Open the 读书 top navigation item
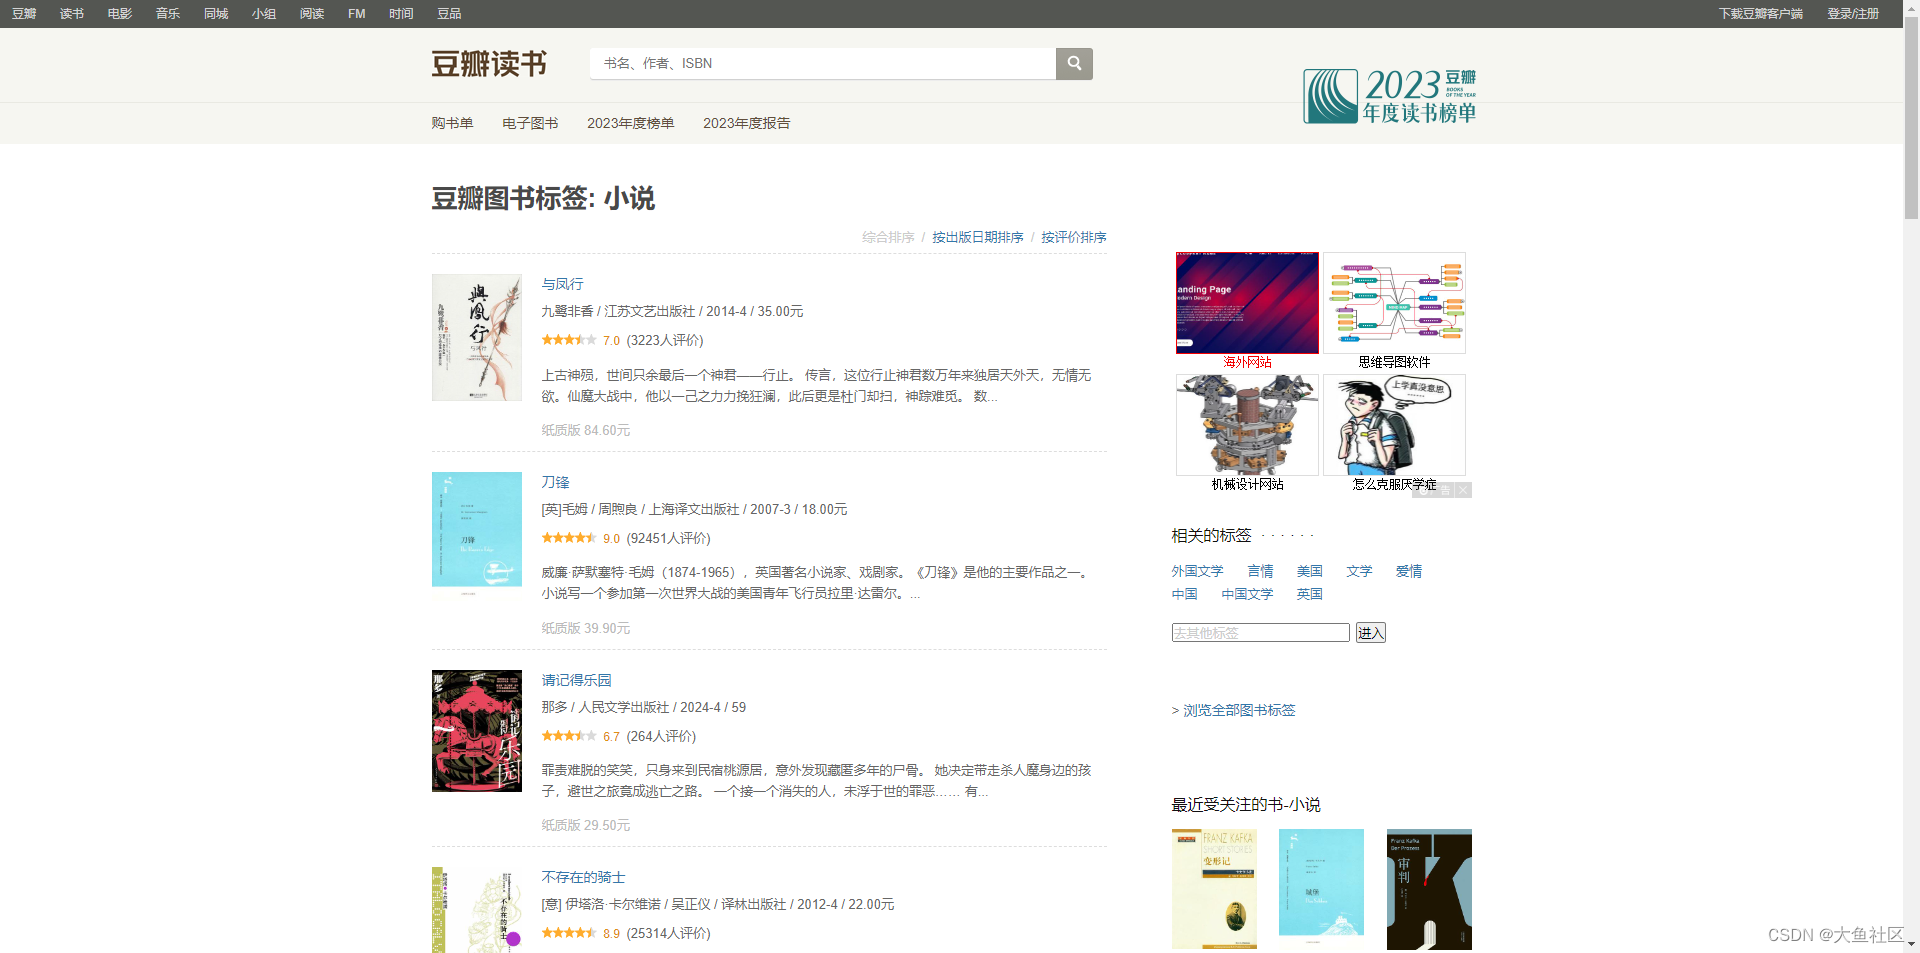Screen dimensions: 1920x953 pyautogui.click(x=72, y=14)
